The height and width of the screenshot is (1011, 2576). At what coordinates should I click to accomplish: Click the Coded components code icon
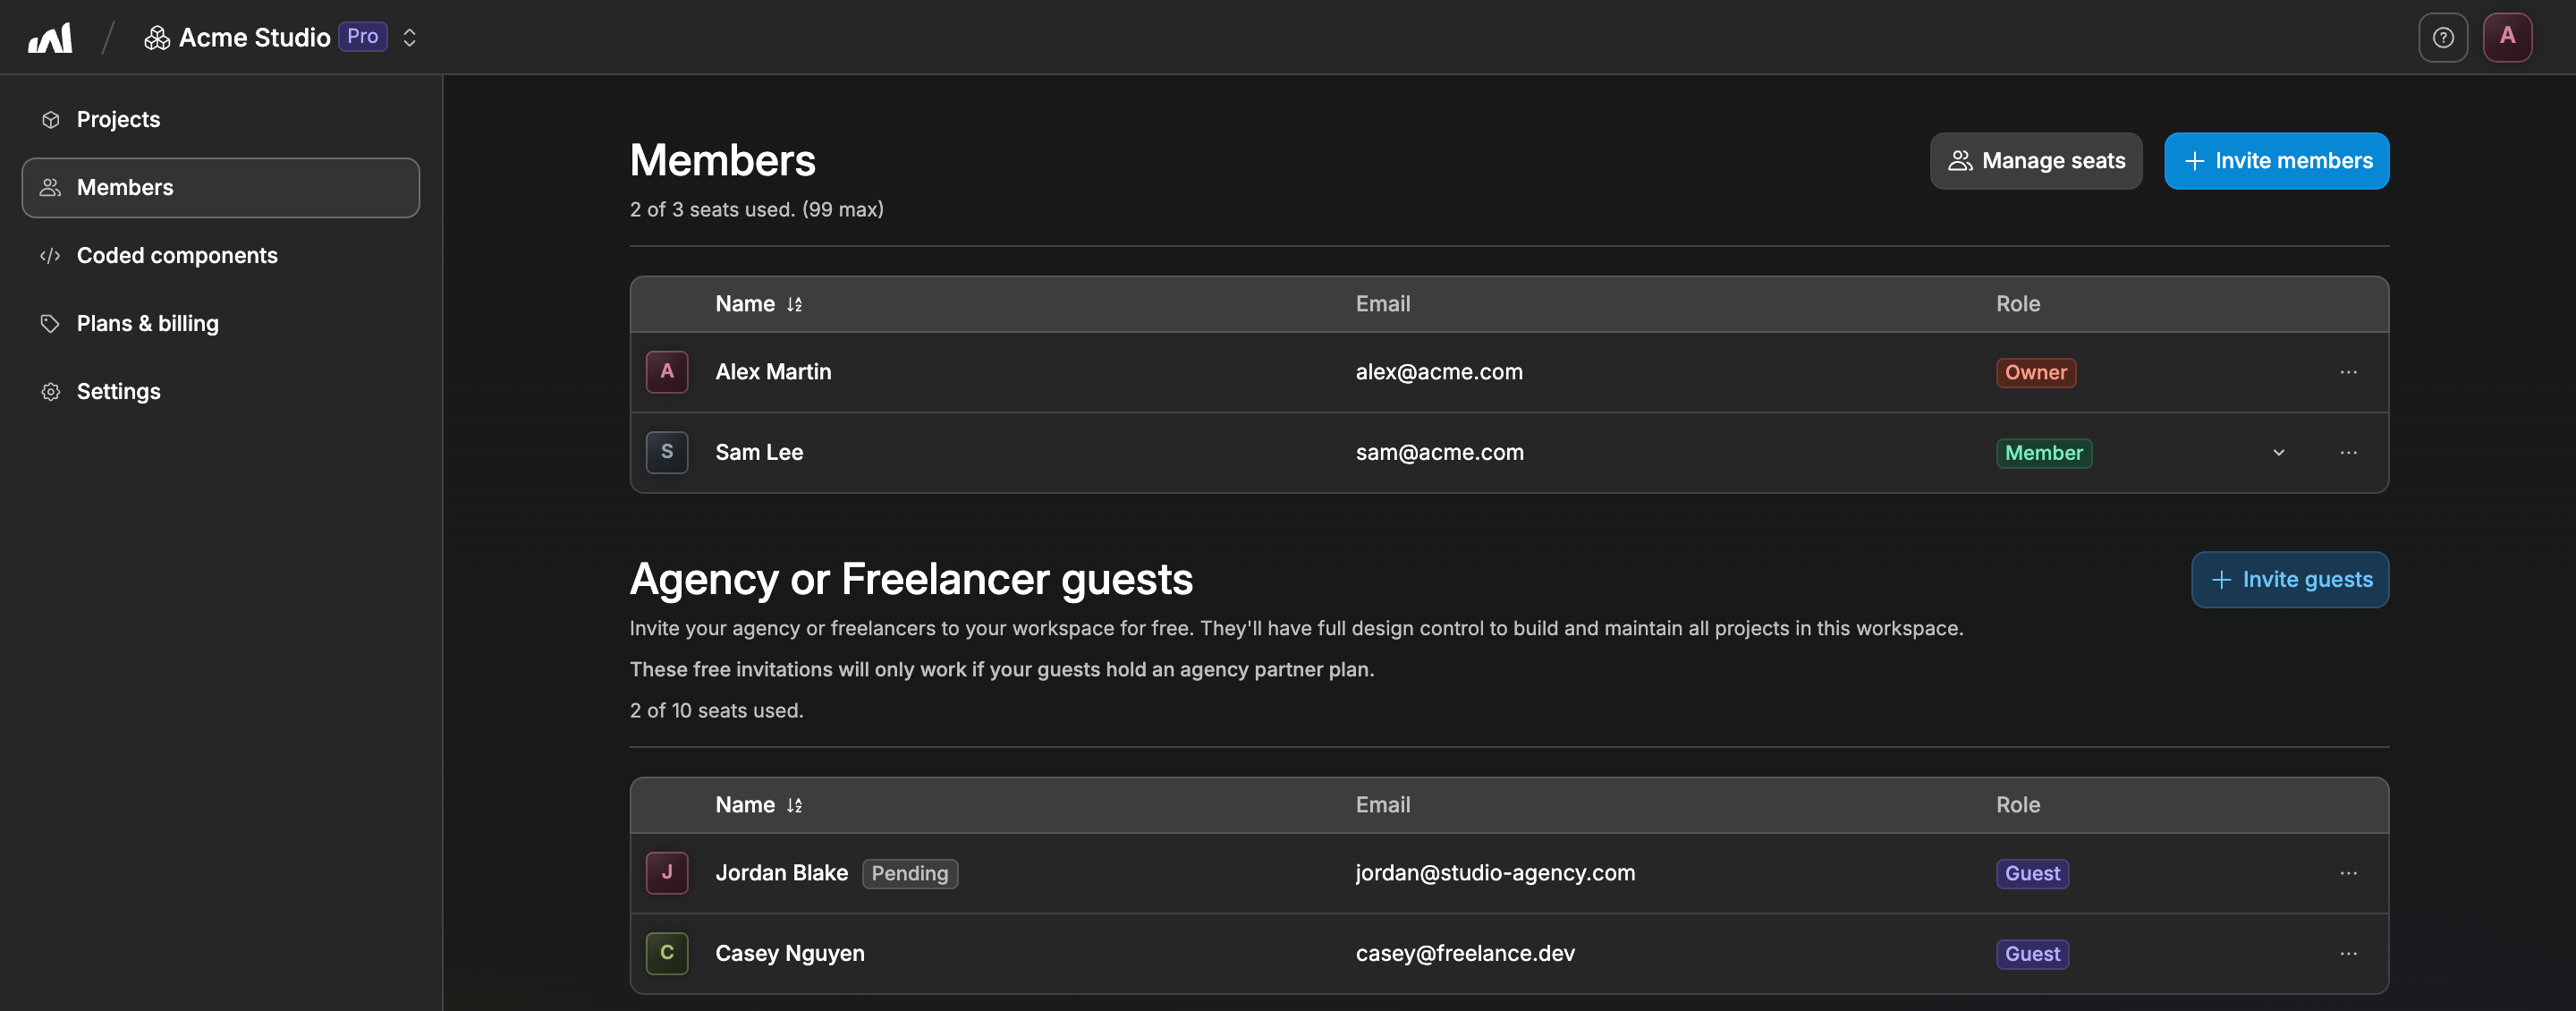coord(50,256)
